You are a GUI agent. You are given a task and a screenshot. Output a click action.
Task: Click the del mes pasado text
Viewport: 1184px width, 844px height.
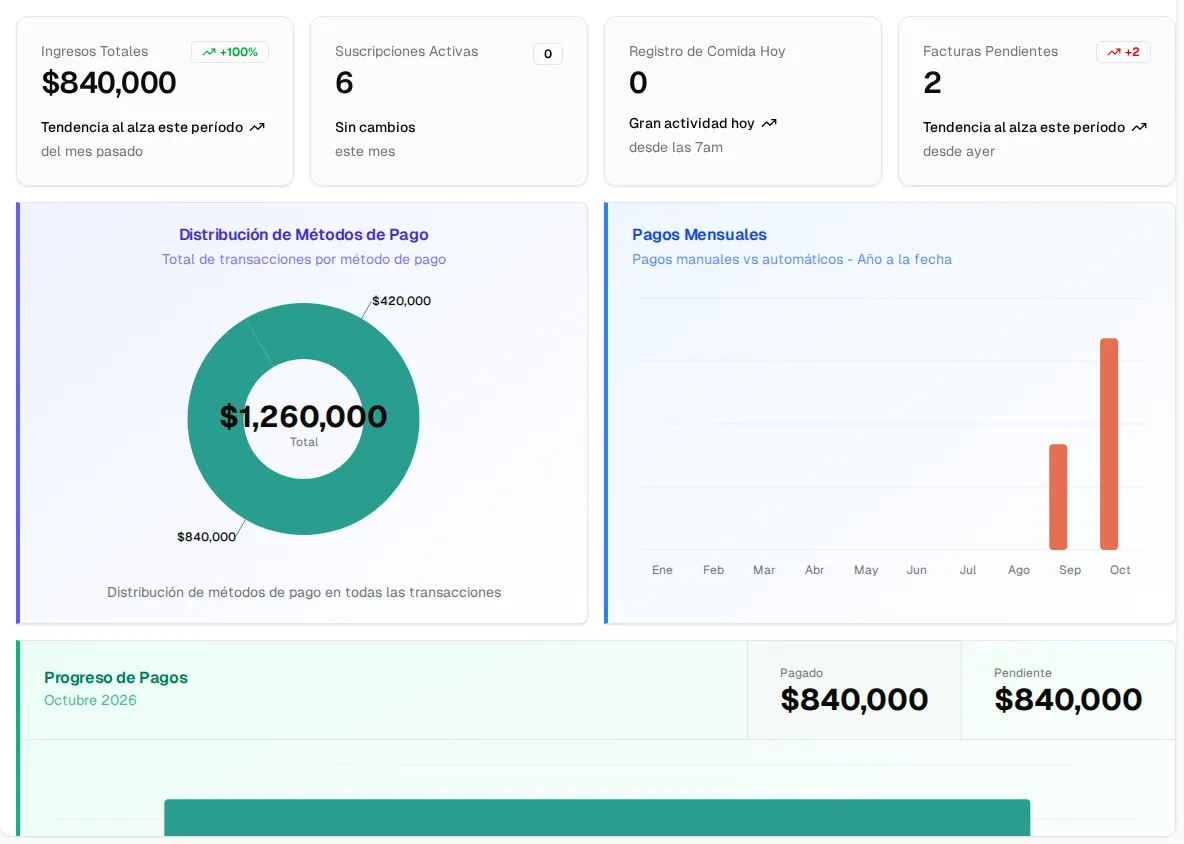click(x=91, y=151)
